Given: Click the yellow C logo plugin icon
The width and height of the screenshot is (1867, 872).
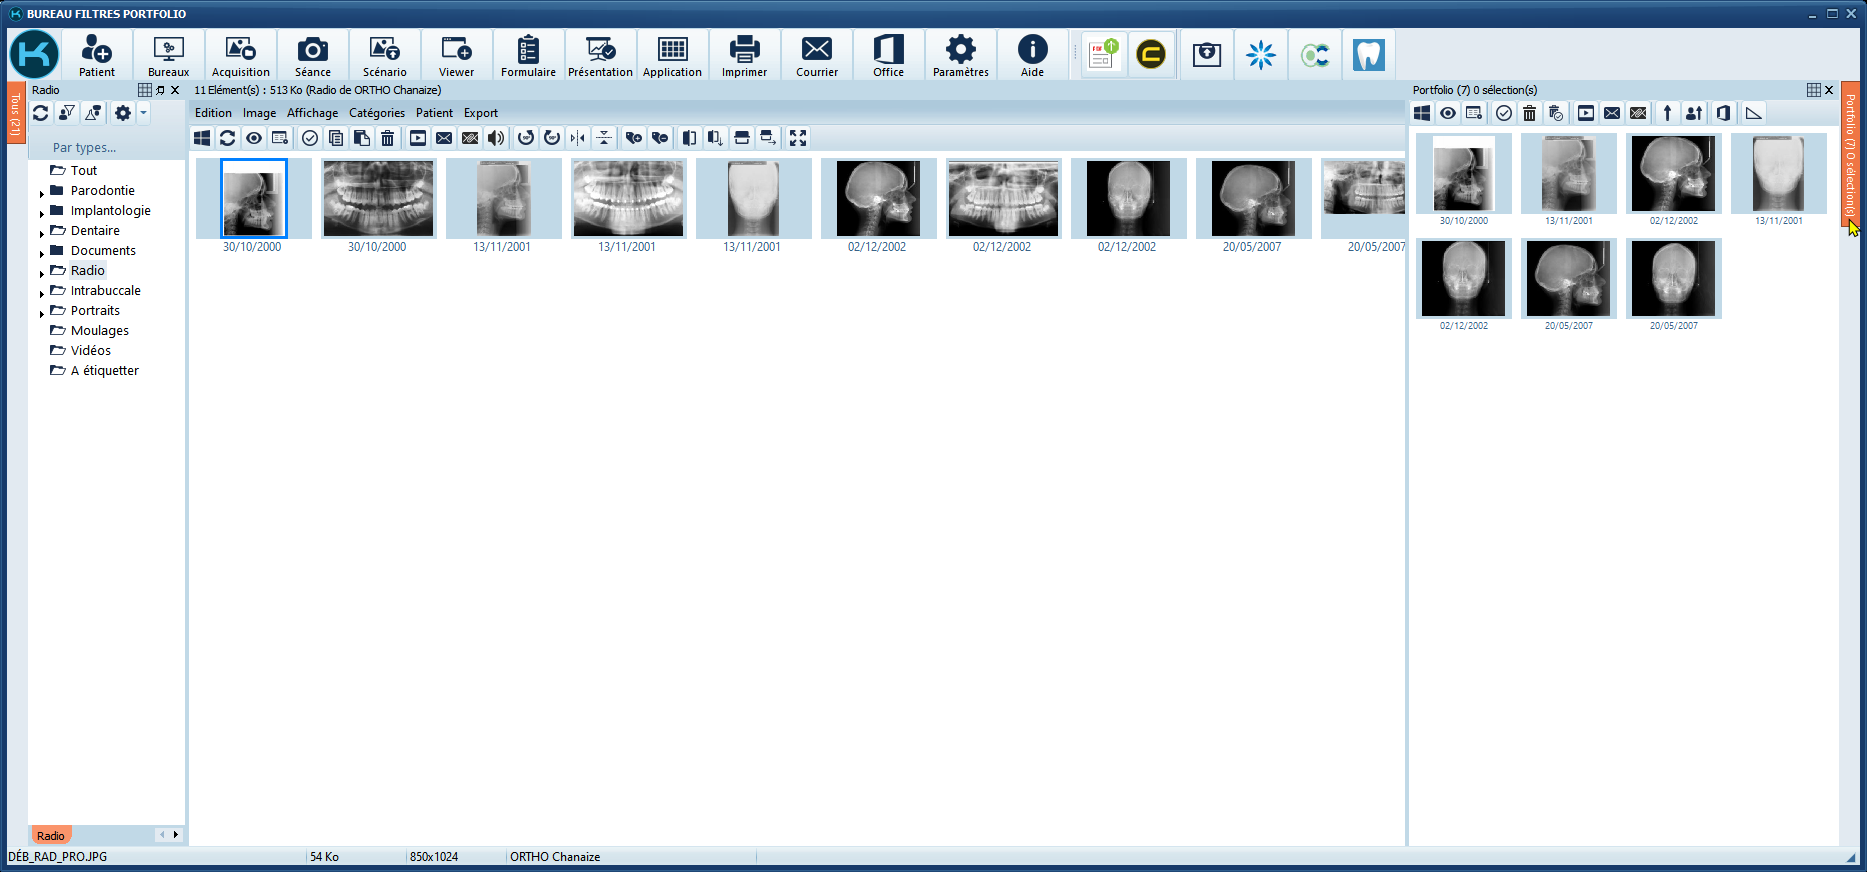Looking at the screenshot, I should 1151,54.
